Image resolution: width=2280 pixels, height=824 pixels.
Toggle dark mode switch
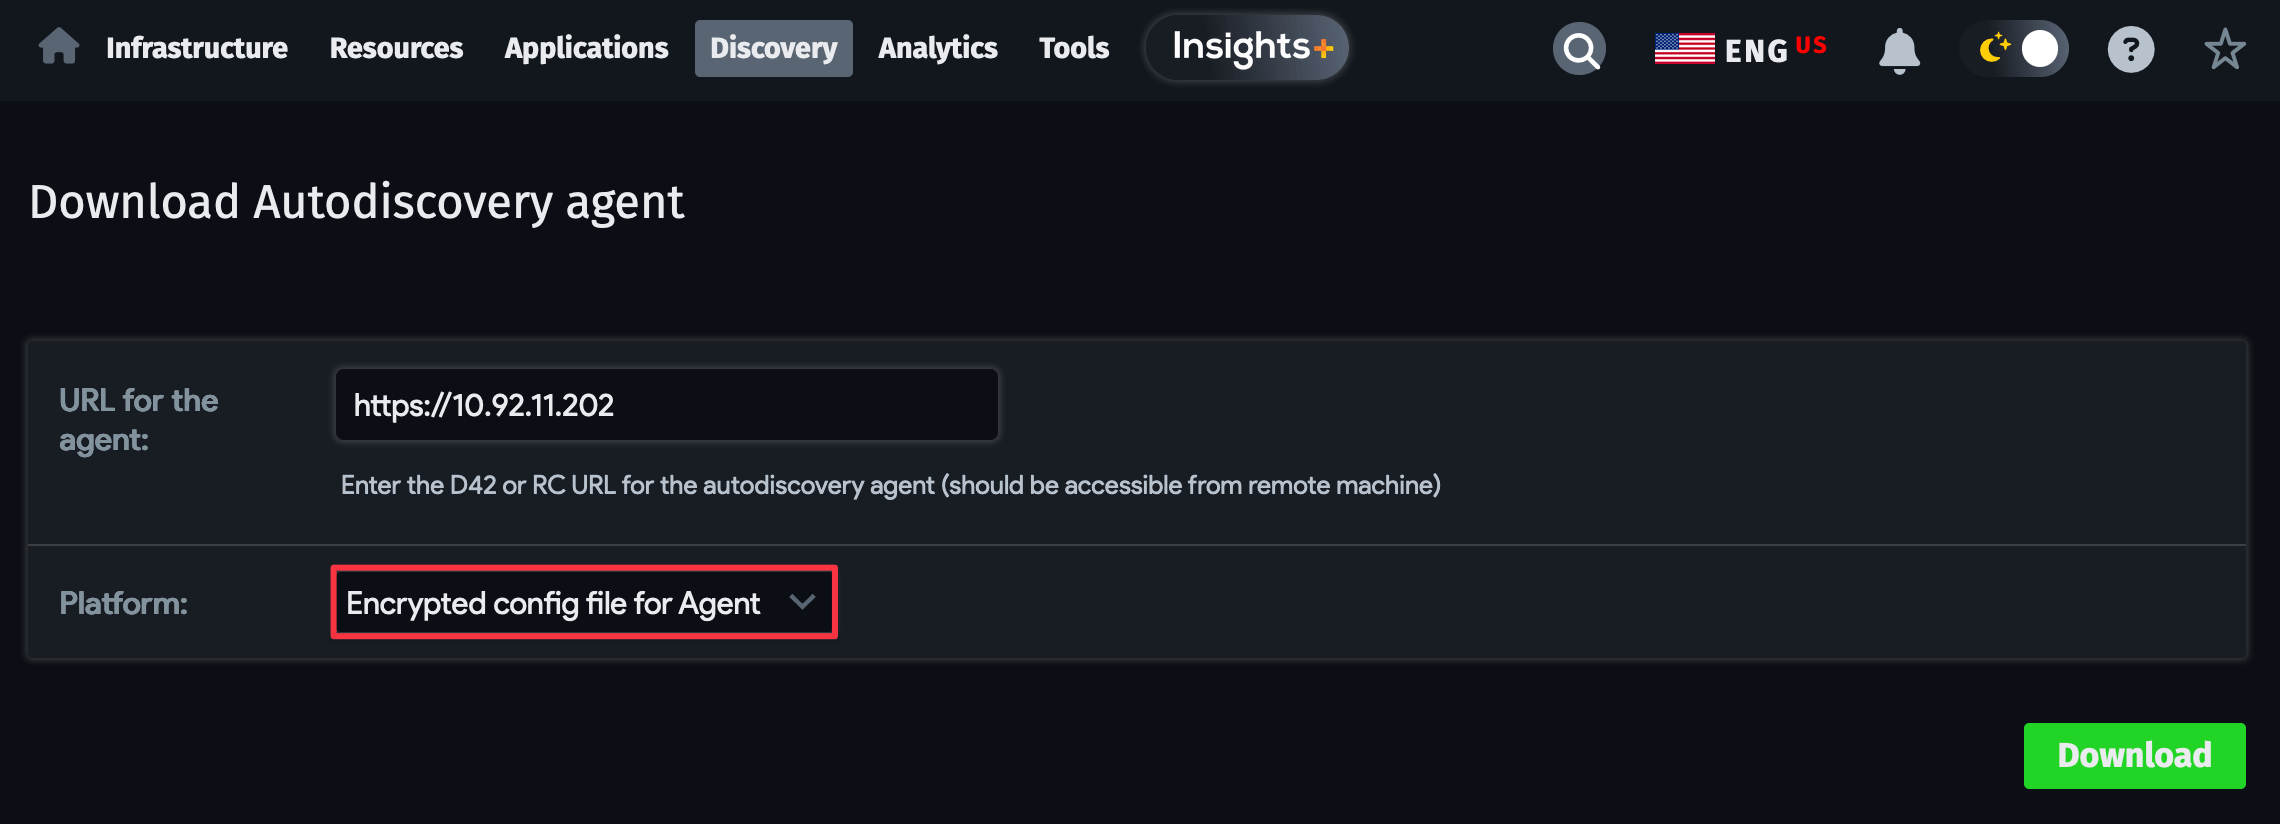pos(2013,48)
